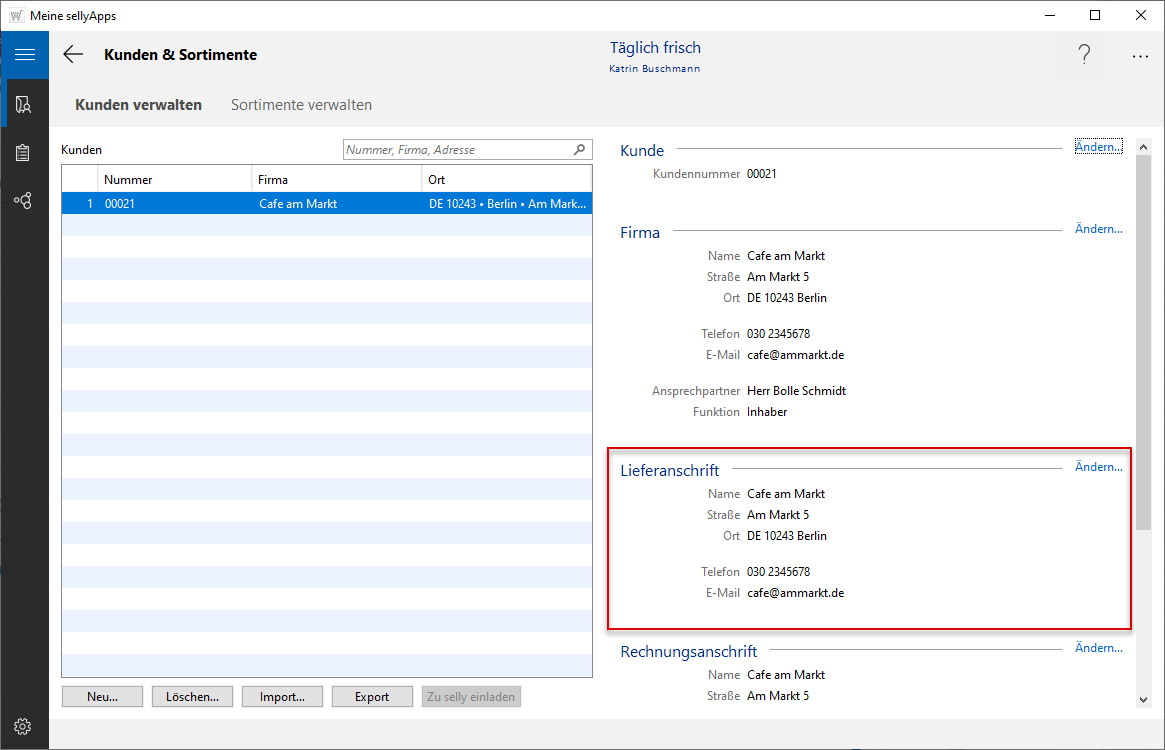Click the share connections sidebar icon
The height and width of the screenshot is (750, 1165).
(24, 201)
